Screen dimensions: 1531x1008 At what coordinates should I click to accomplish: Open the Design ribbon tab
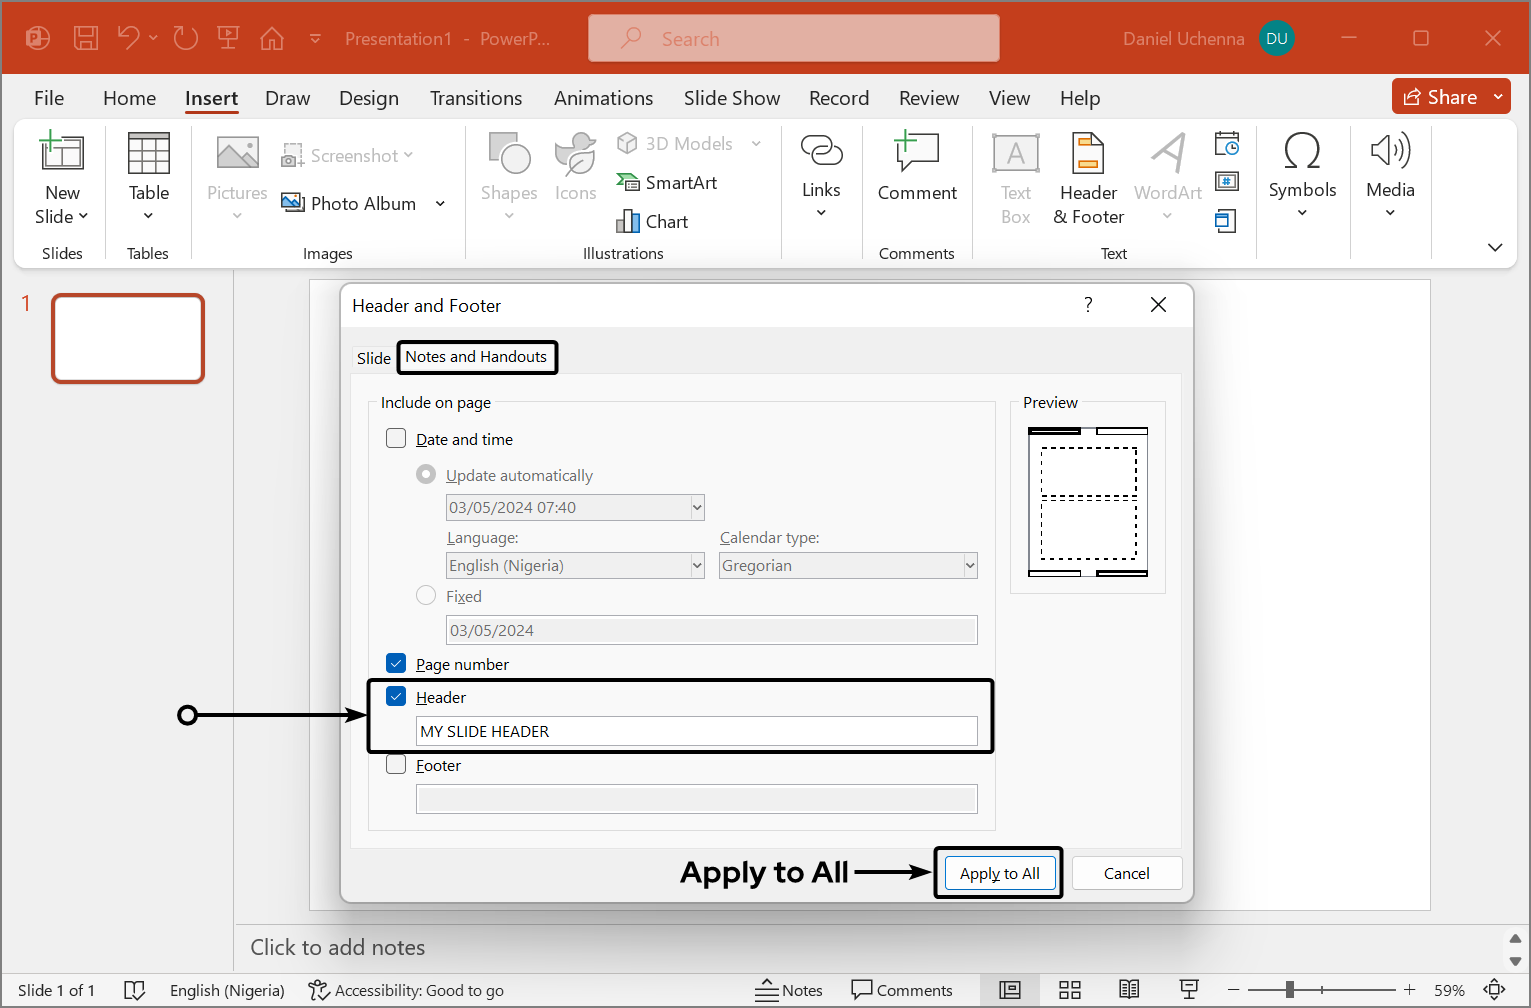click(x=368, y=98)
